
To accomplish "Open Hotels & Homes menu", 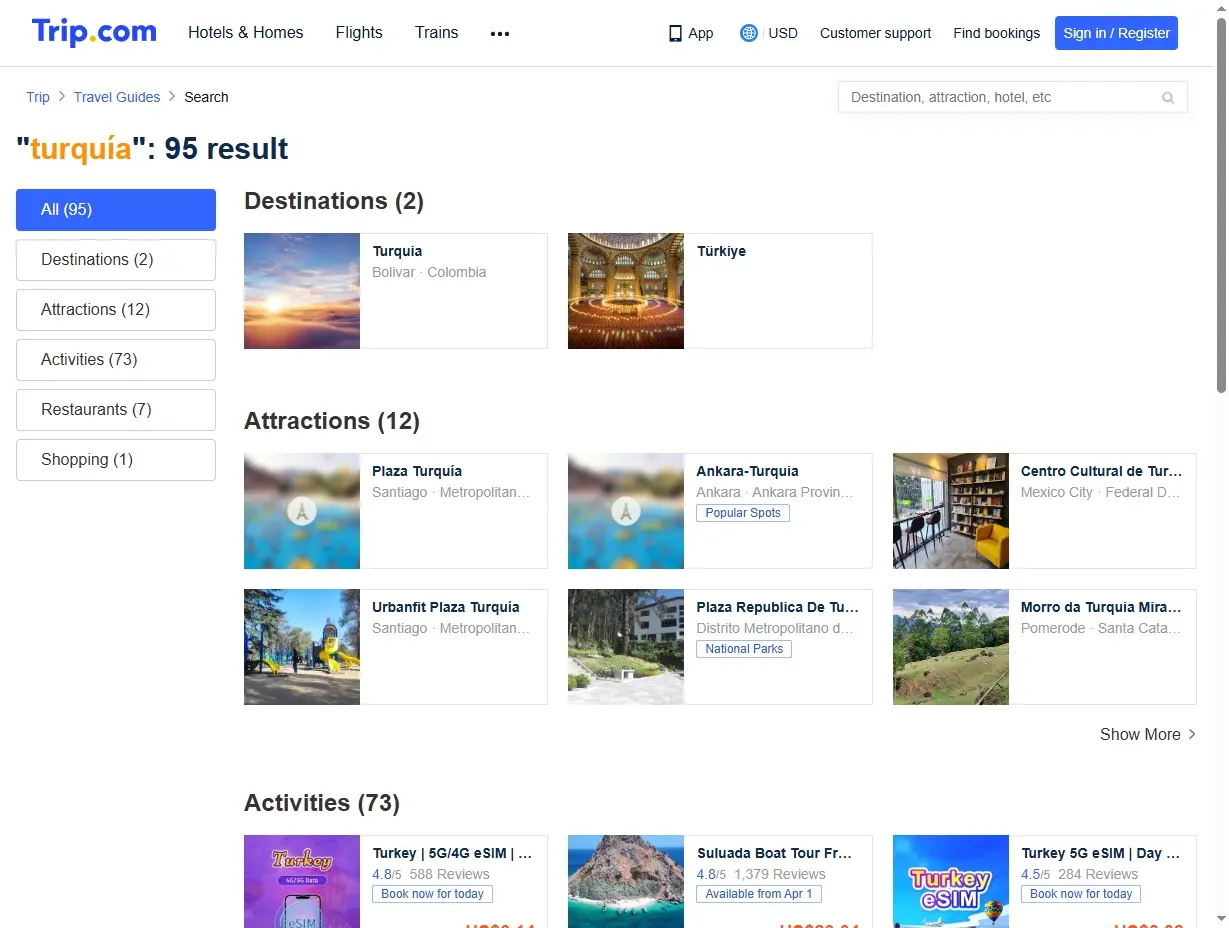I will coord(246,32).
